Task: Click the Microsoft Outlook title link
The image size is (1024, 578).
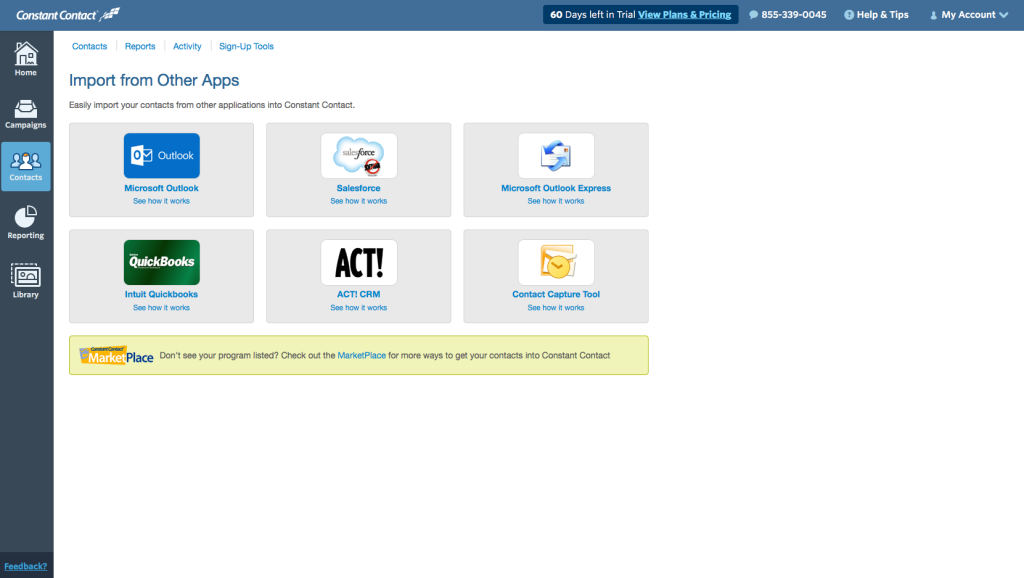Action: tap(161, 188)
